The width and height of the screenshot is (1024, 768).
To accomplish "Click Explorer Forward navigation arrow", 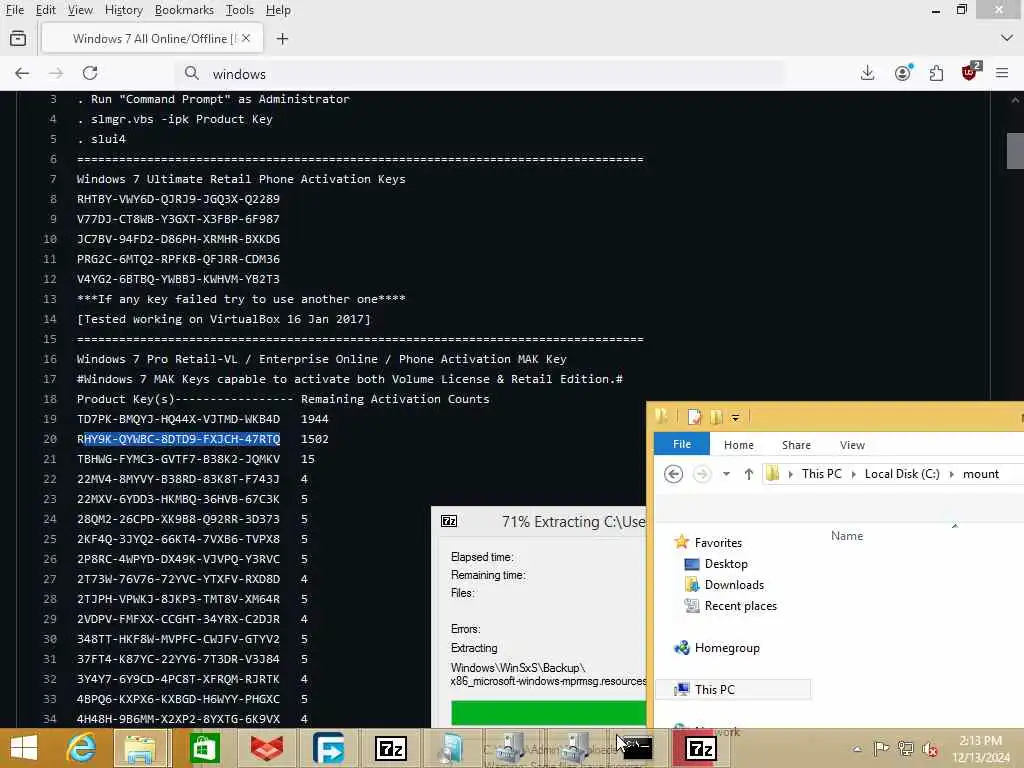I will 702,473.
